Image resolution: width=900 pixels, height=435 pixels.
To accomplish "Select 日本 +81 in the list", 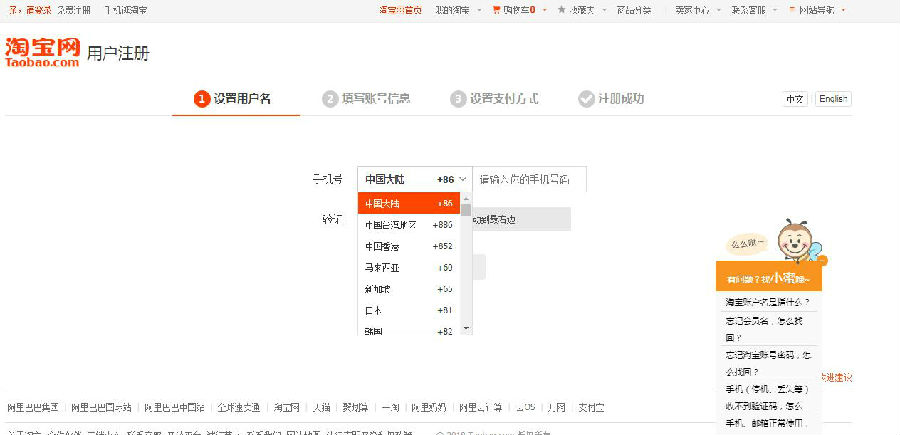I will click(x=409, y=310).
